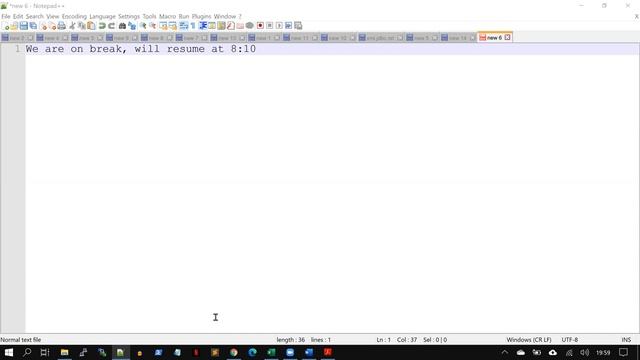This screenshot has height=360, width=640.
Task: Open the Windows Start menu
Action: [9, 352]
